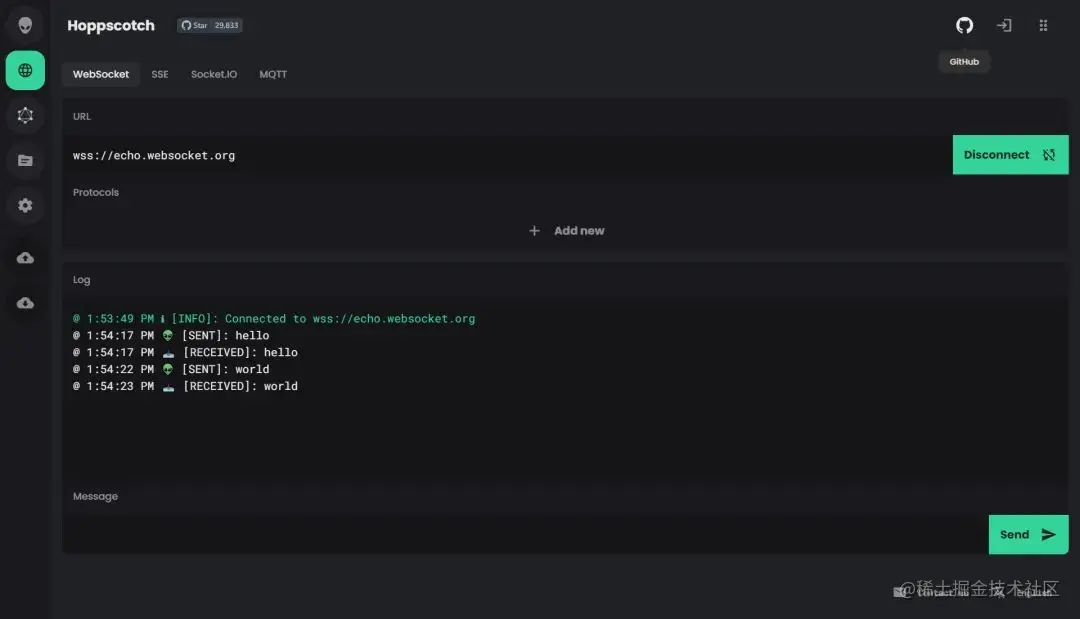The image size is (1080, 619).
Task: Open the GraphQL sidebar icon
Action: point(25,115)
